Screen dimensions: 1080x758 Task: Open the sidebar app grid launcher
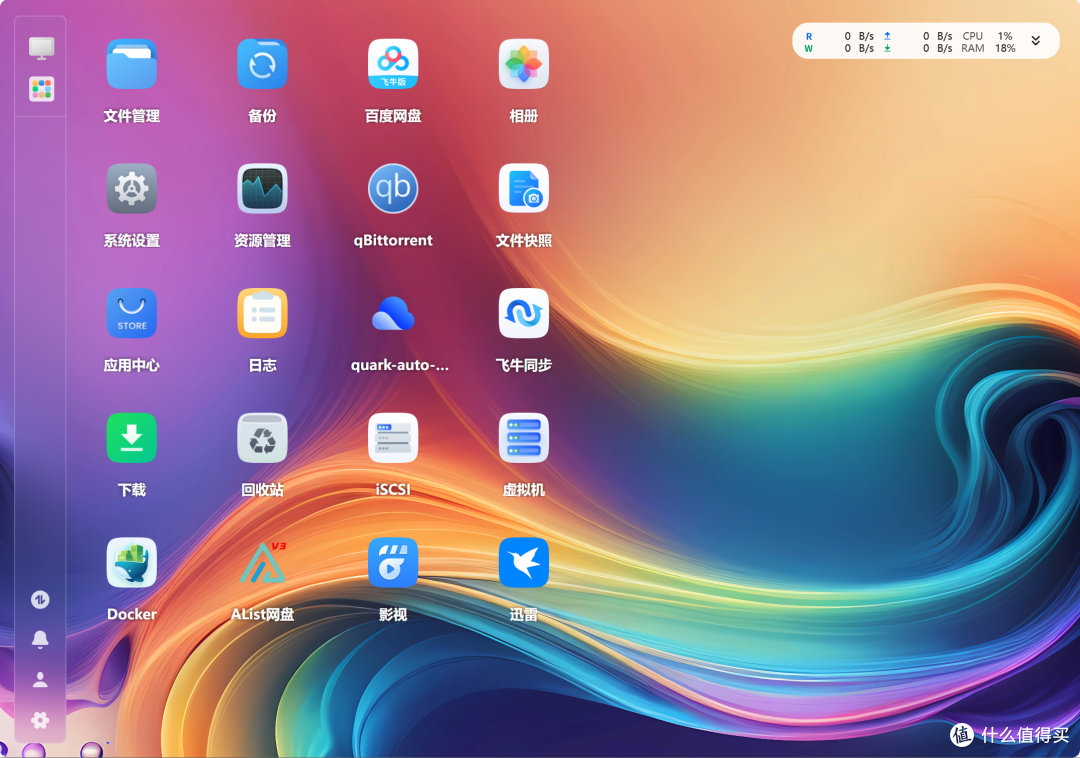[41, 89]
